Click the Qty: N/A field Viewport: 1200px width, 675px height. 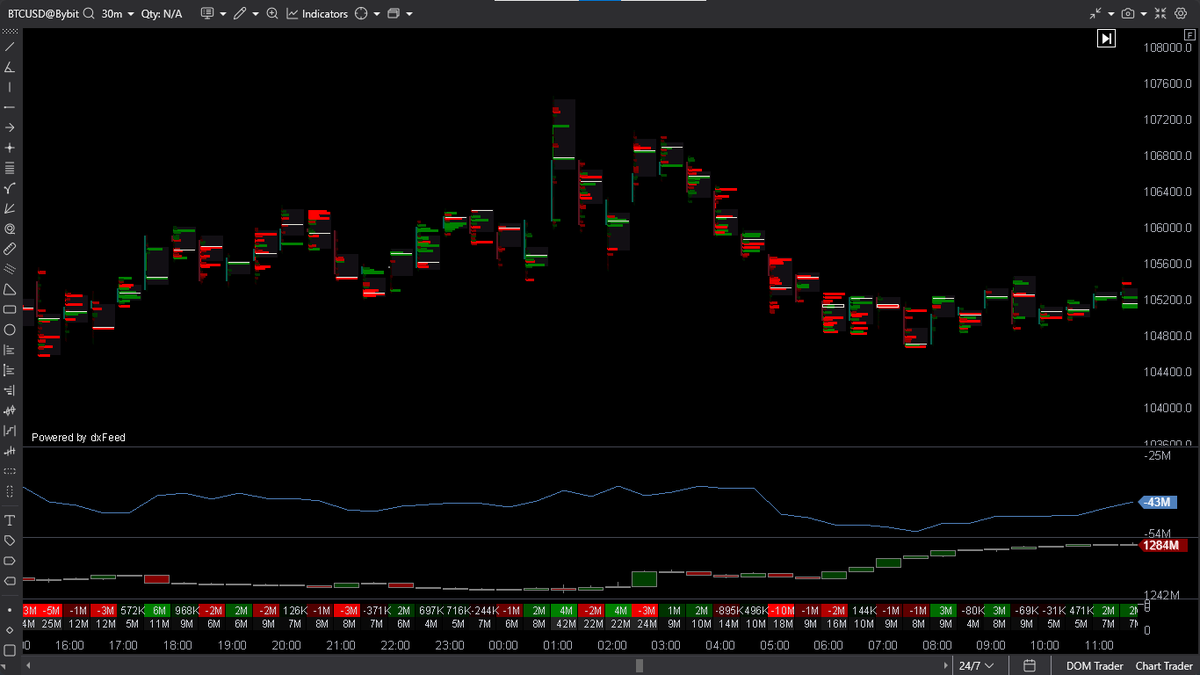coord(161,14)
